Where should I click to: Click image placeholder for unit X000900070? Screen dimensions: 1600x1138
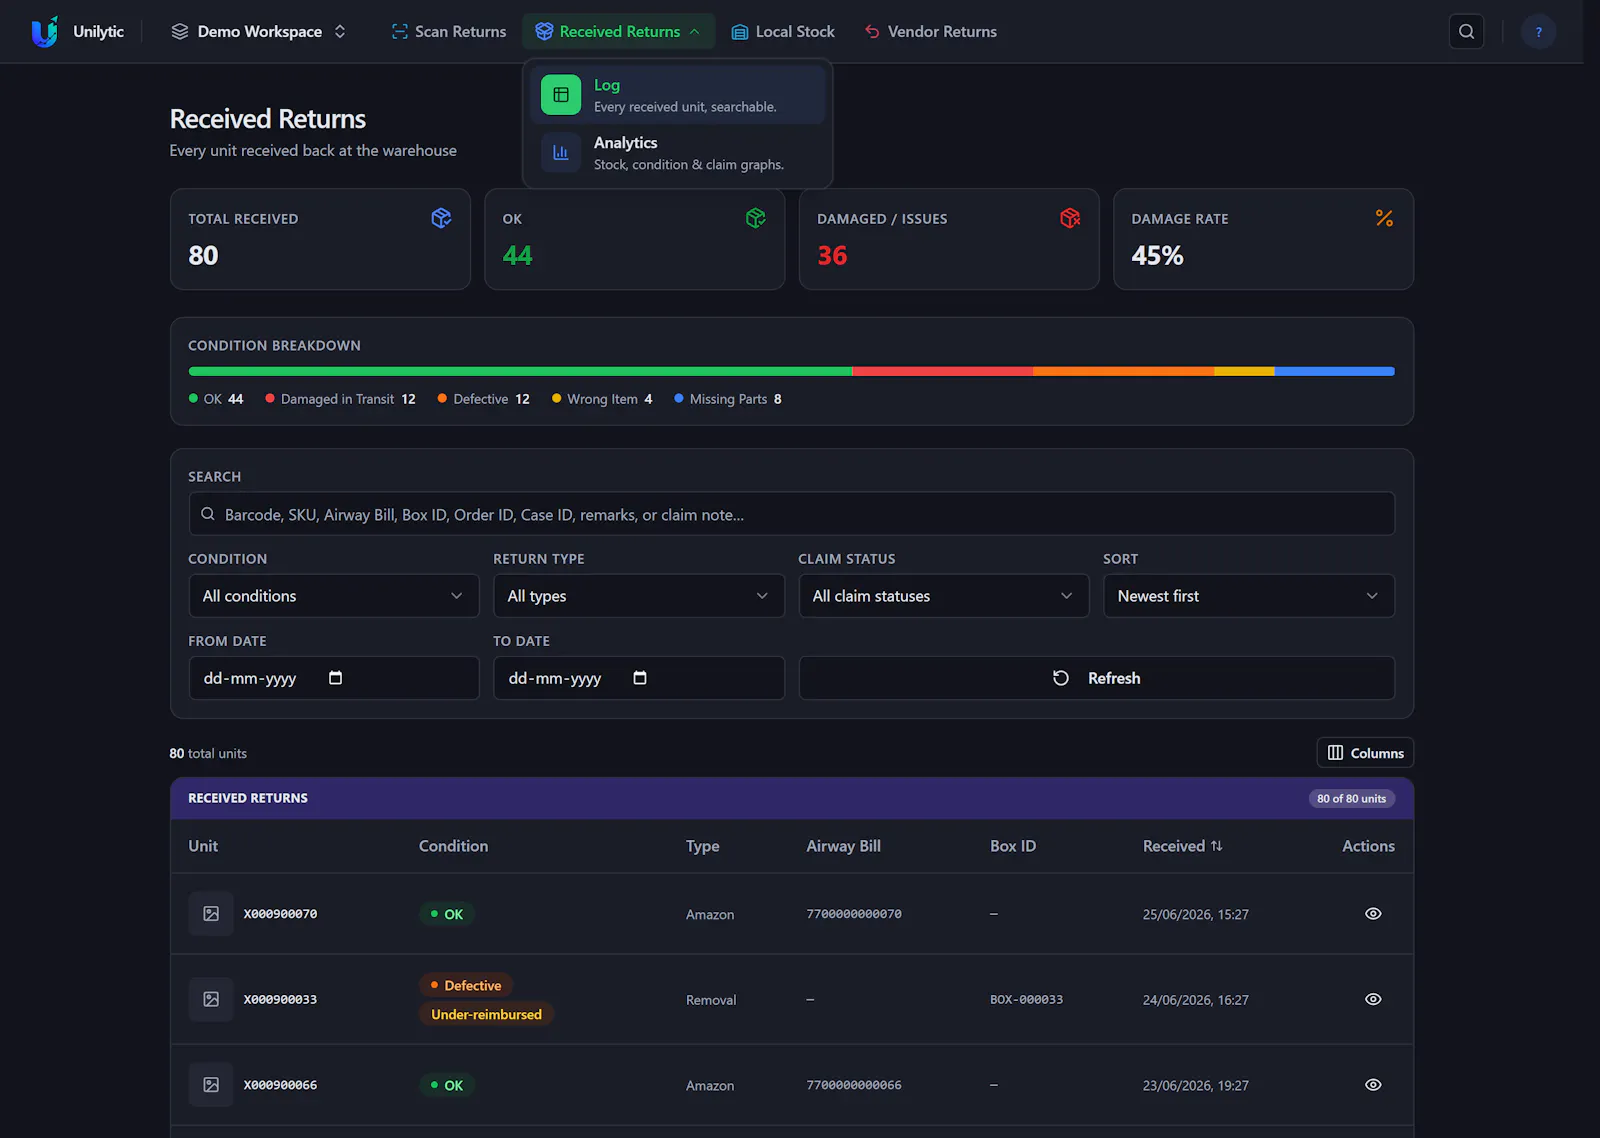tap(211, 914)
